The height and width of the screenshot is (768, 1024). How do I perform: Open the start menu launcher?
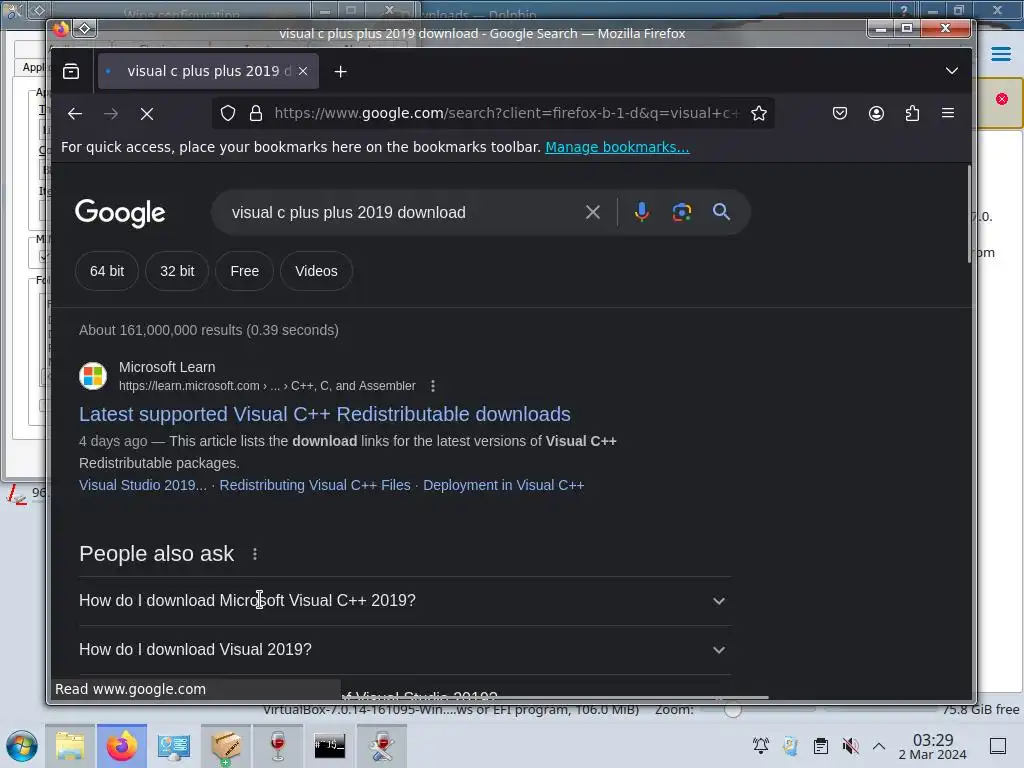(x=22, y=746)
